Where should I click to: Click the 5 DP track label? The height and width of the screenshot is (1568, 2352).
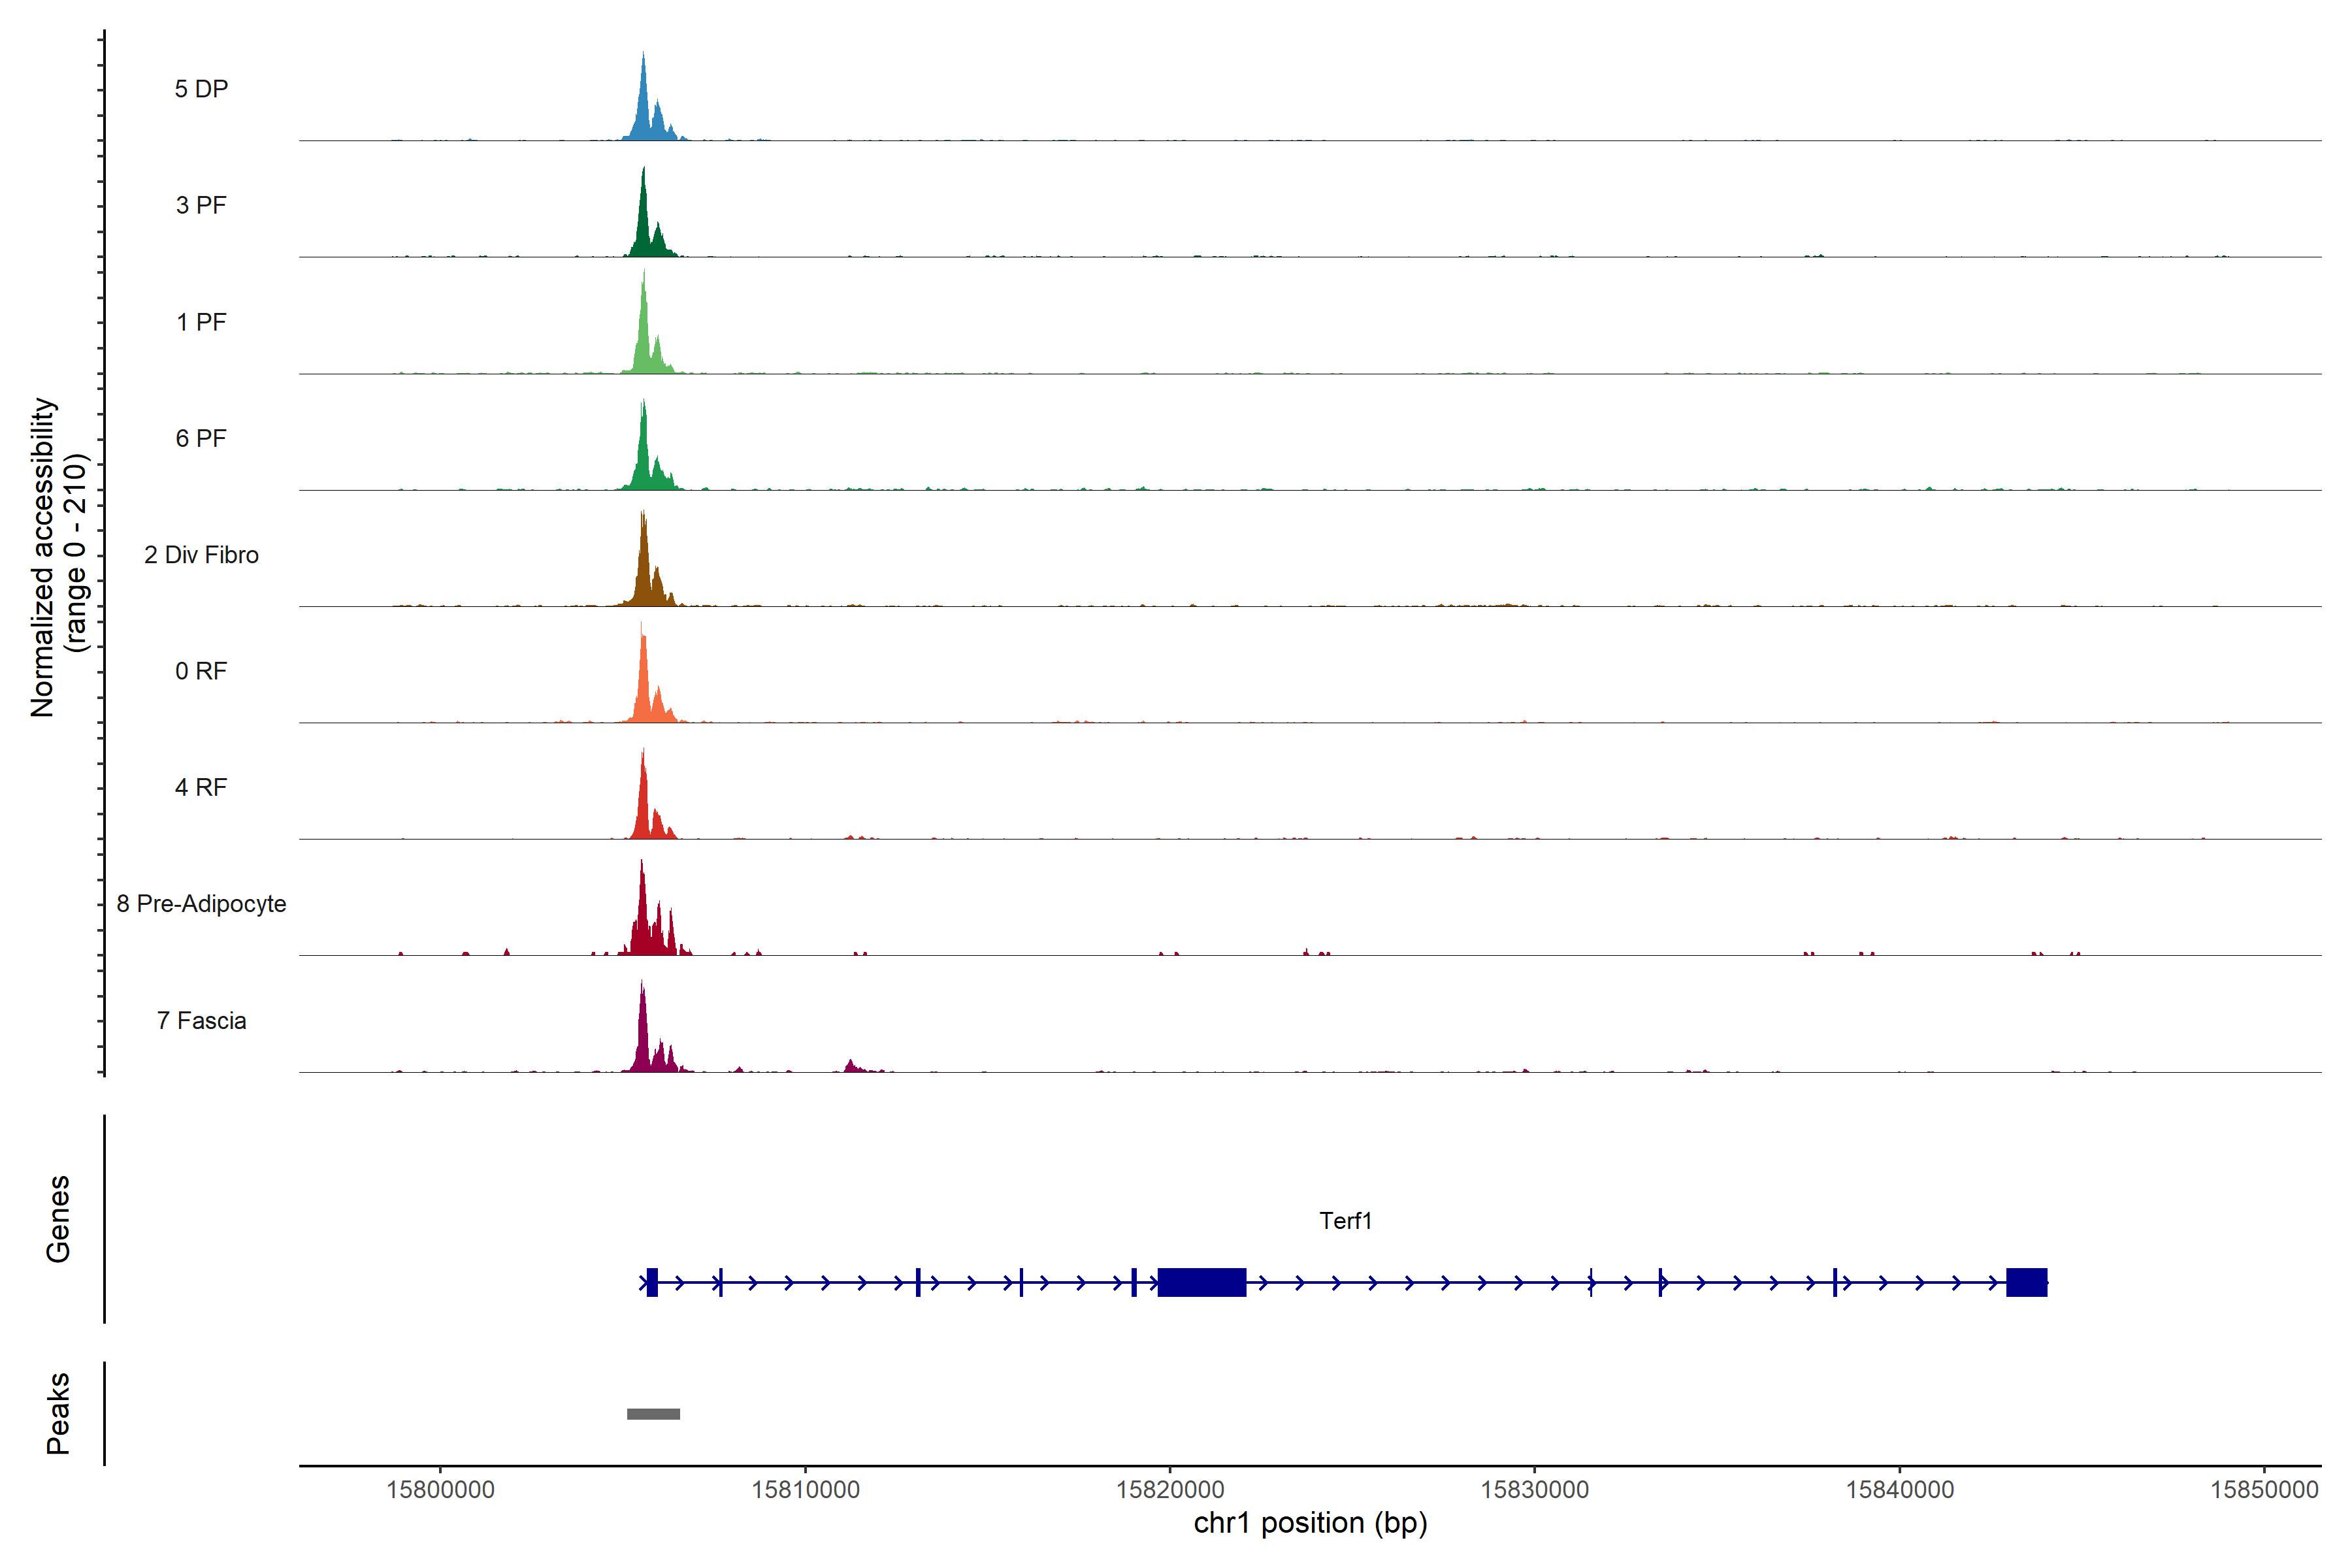pos(201,89)
